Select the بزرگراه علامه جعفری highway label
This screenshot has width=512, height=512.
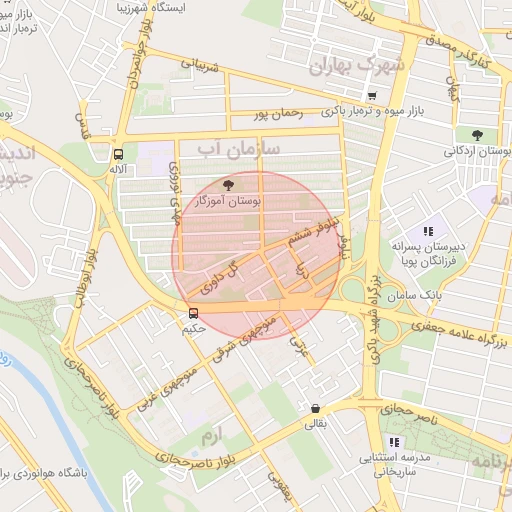coord(459,334)
